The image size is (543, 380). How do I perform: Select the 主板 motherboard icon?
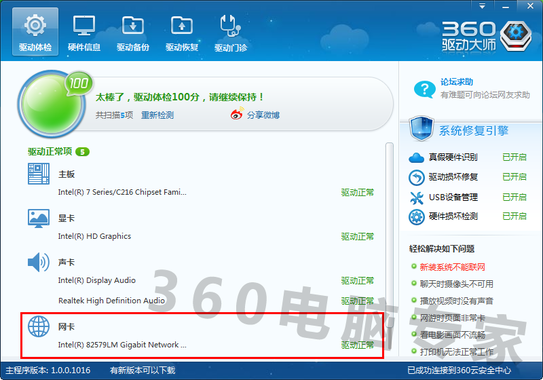(38, 174)
